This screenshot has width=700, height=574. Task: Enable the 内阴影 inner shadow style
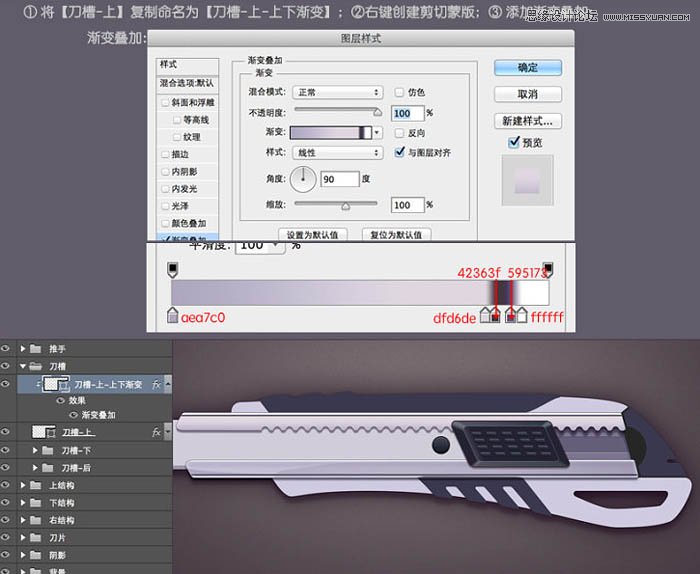[165, 172]
